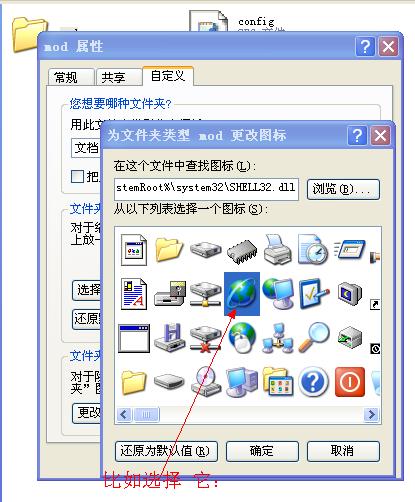415x502 pixels.
Task: Pick the memory chip icon
Action: 242,252
